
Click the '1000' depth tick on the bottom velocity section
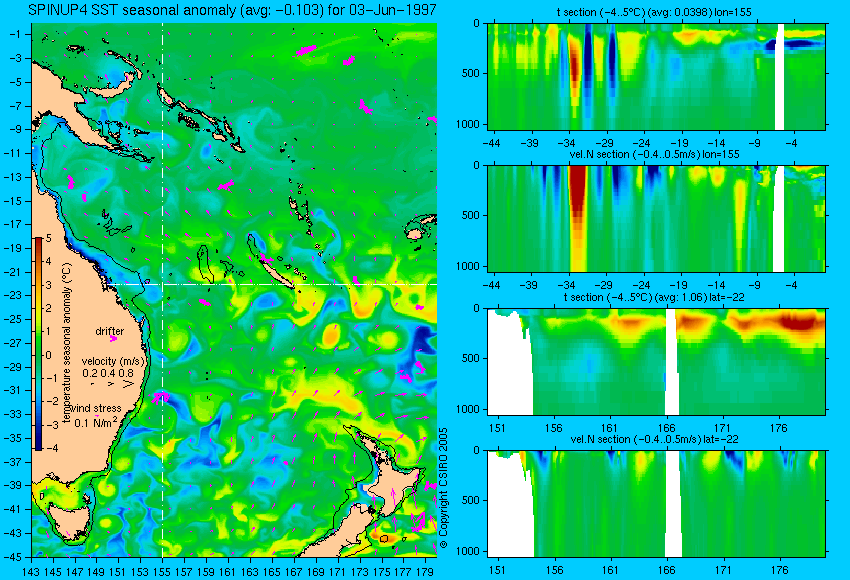click(x=468, y=551)
